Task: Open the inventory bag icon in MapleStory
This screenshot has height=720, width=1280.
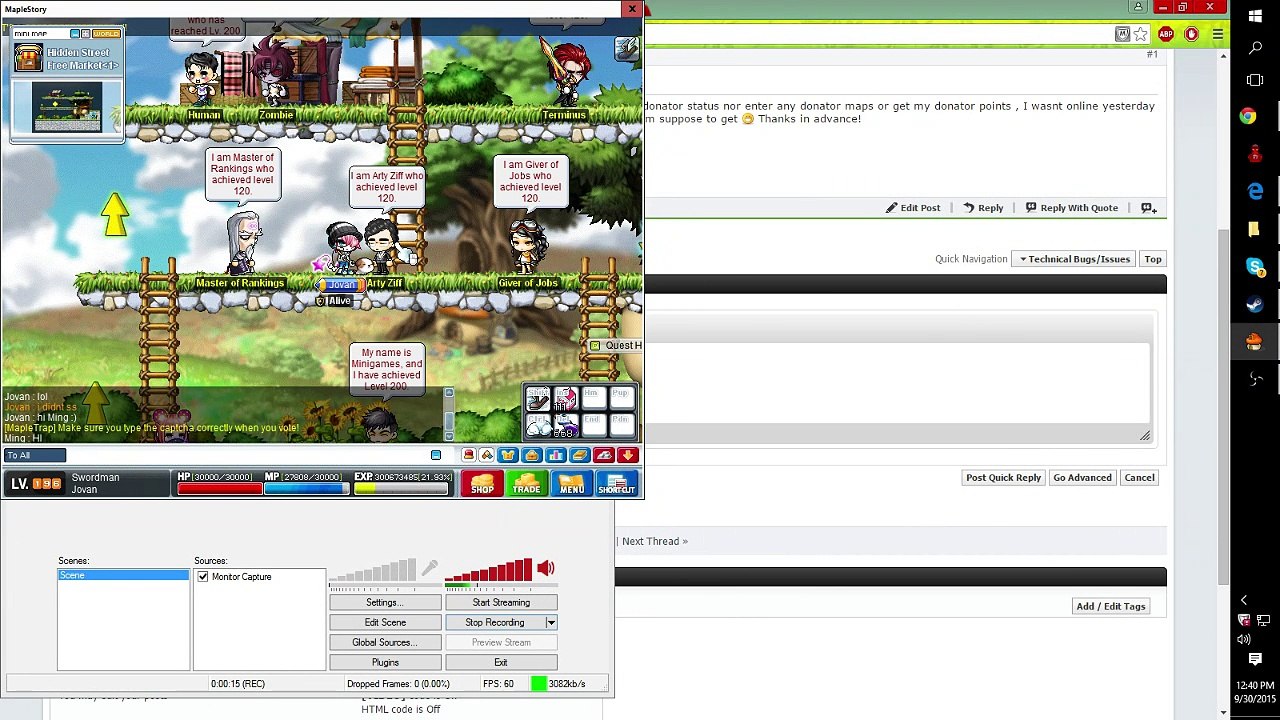Action: 531,455
